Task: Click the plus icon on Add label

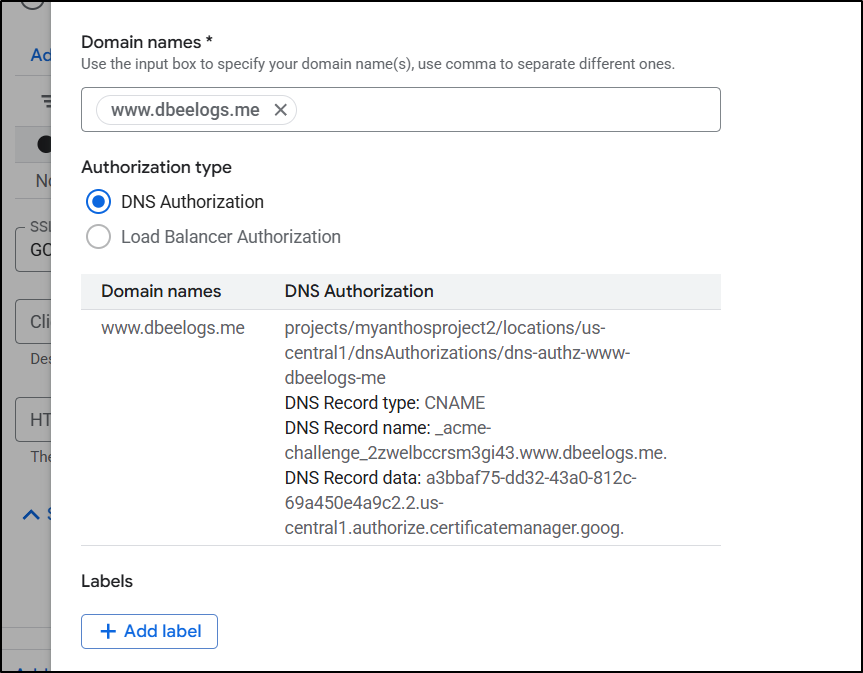Action: coord(108,631)
